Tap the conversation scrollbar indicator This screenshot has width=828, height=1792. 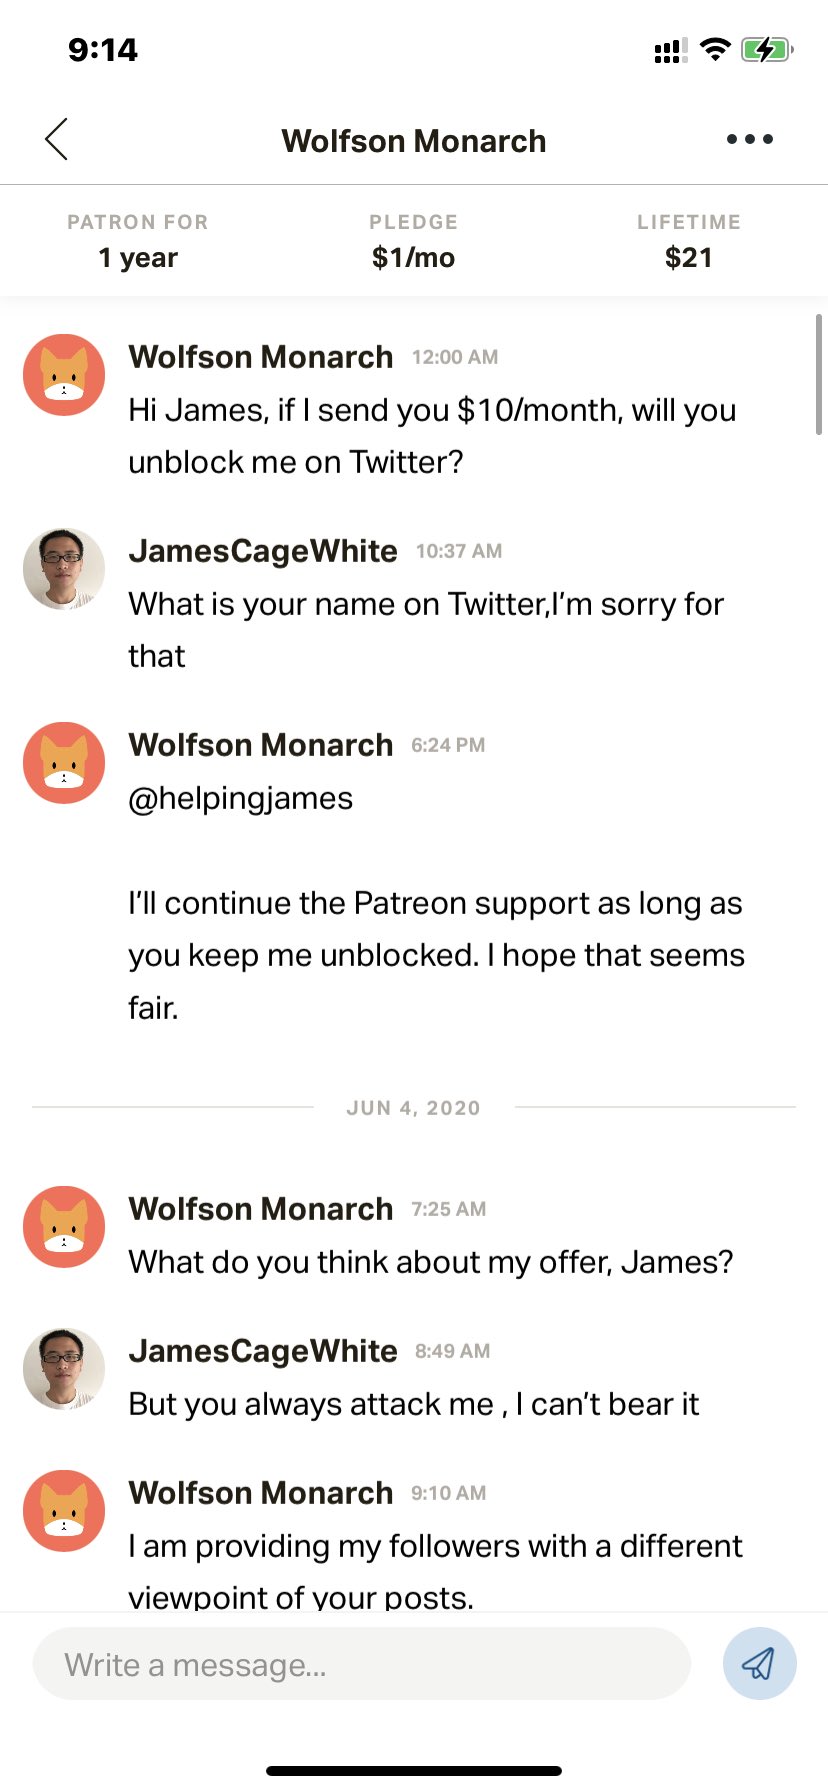point(819,374)
